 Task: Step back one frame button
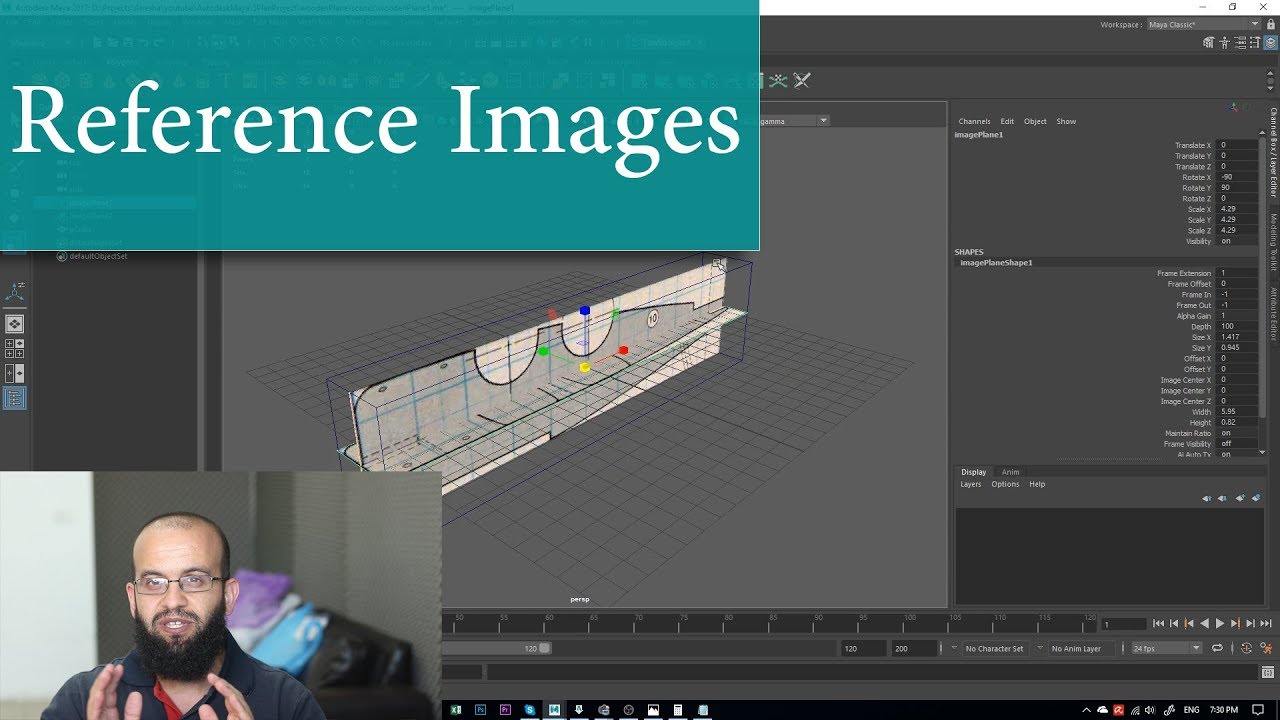click(1173, 623)
